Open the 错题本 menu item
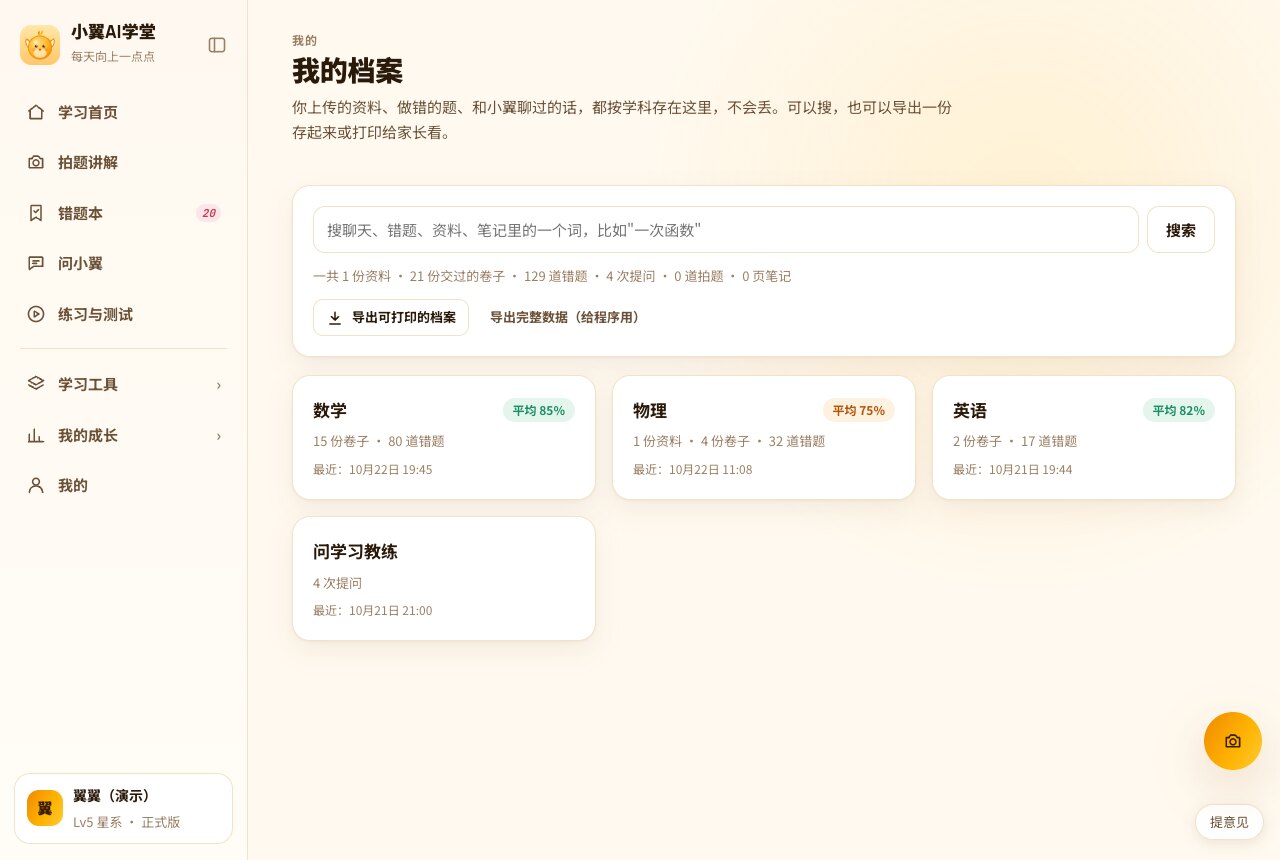The height and width of the screenshot is (860, 1280). point(124,213)
